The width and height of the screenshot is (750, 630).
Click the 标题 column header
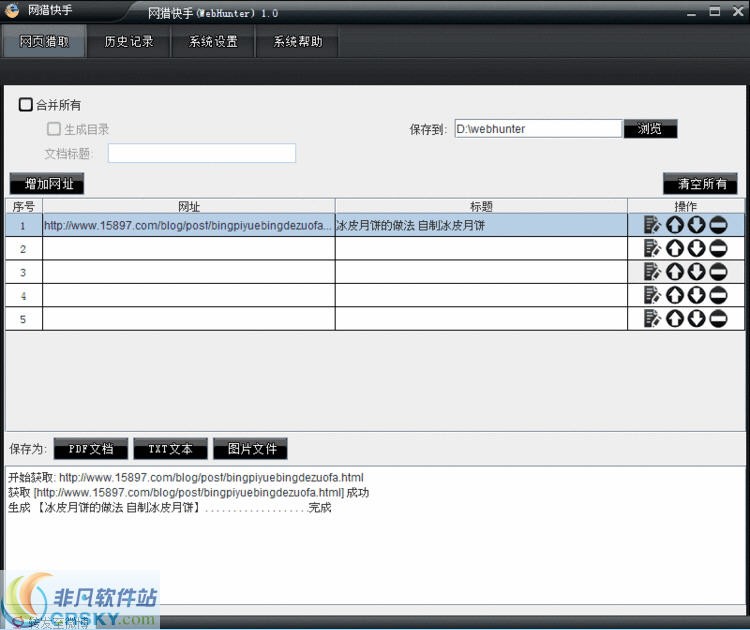pyautogui.click(x=481, y=206)
